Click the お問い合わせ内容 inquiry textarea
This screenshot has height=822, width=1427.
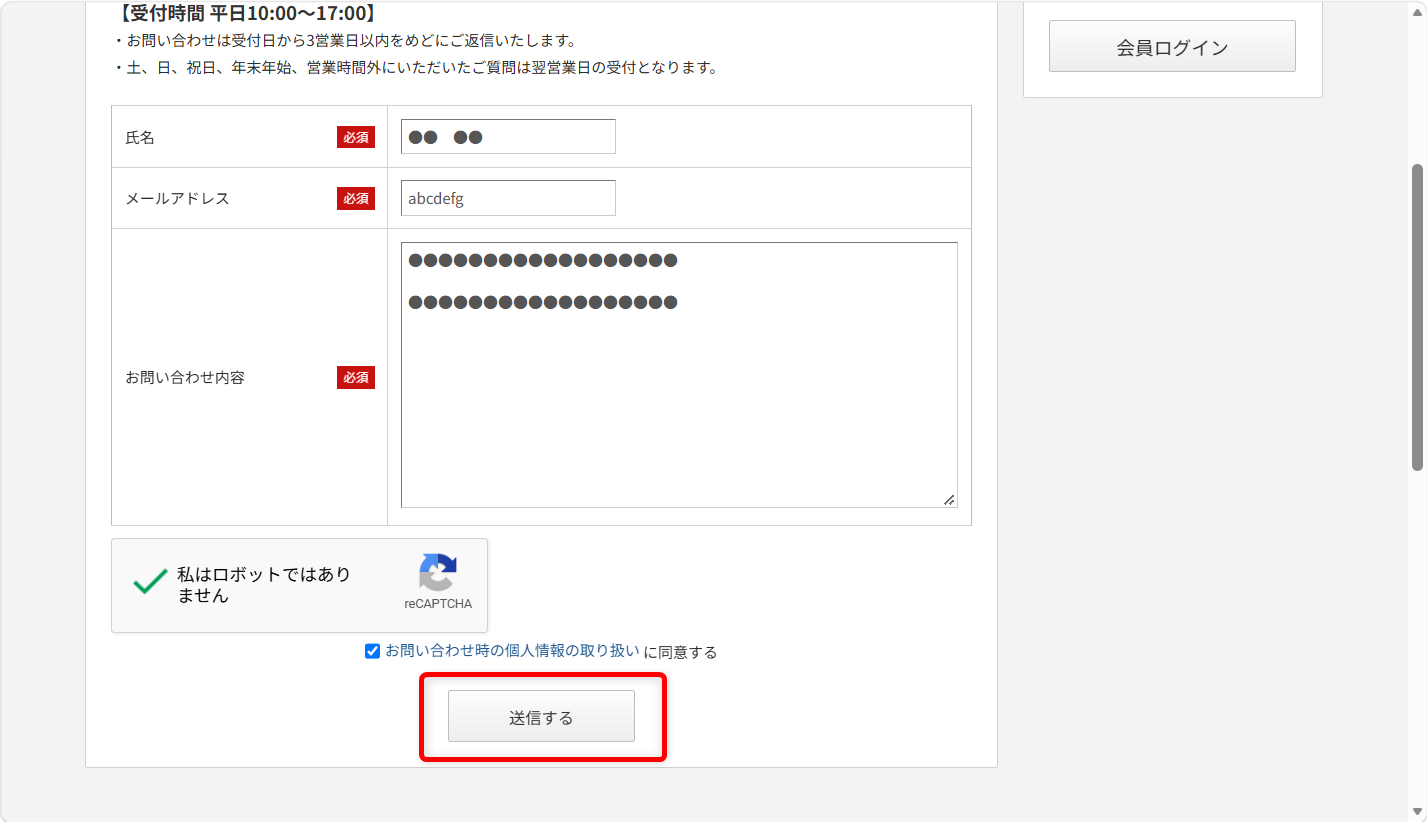pyautogui.click(x=679, y=375)
